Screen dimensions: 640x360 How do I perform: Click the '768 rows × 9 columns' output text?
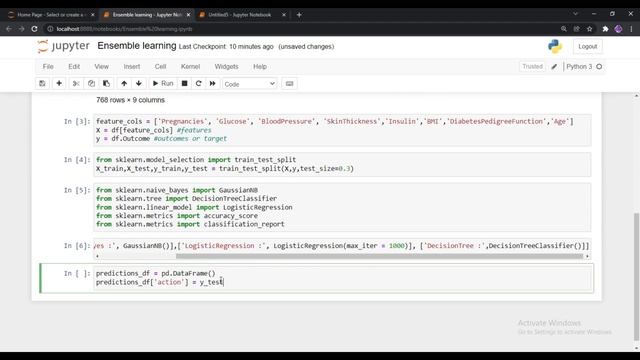pyautogui.click(x=130, y=100)
